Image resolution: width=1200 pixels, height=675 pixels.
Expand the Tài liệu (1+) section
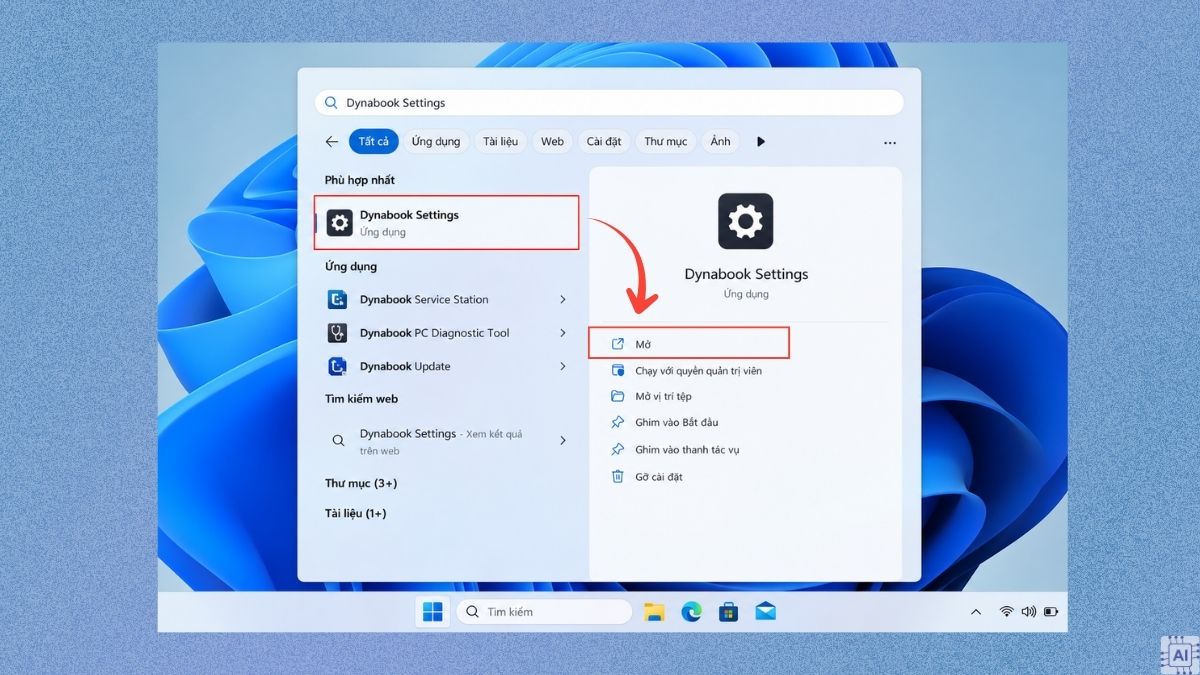pyautogui.click(x=355, y=513)
